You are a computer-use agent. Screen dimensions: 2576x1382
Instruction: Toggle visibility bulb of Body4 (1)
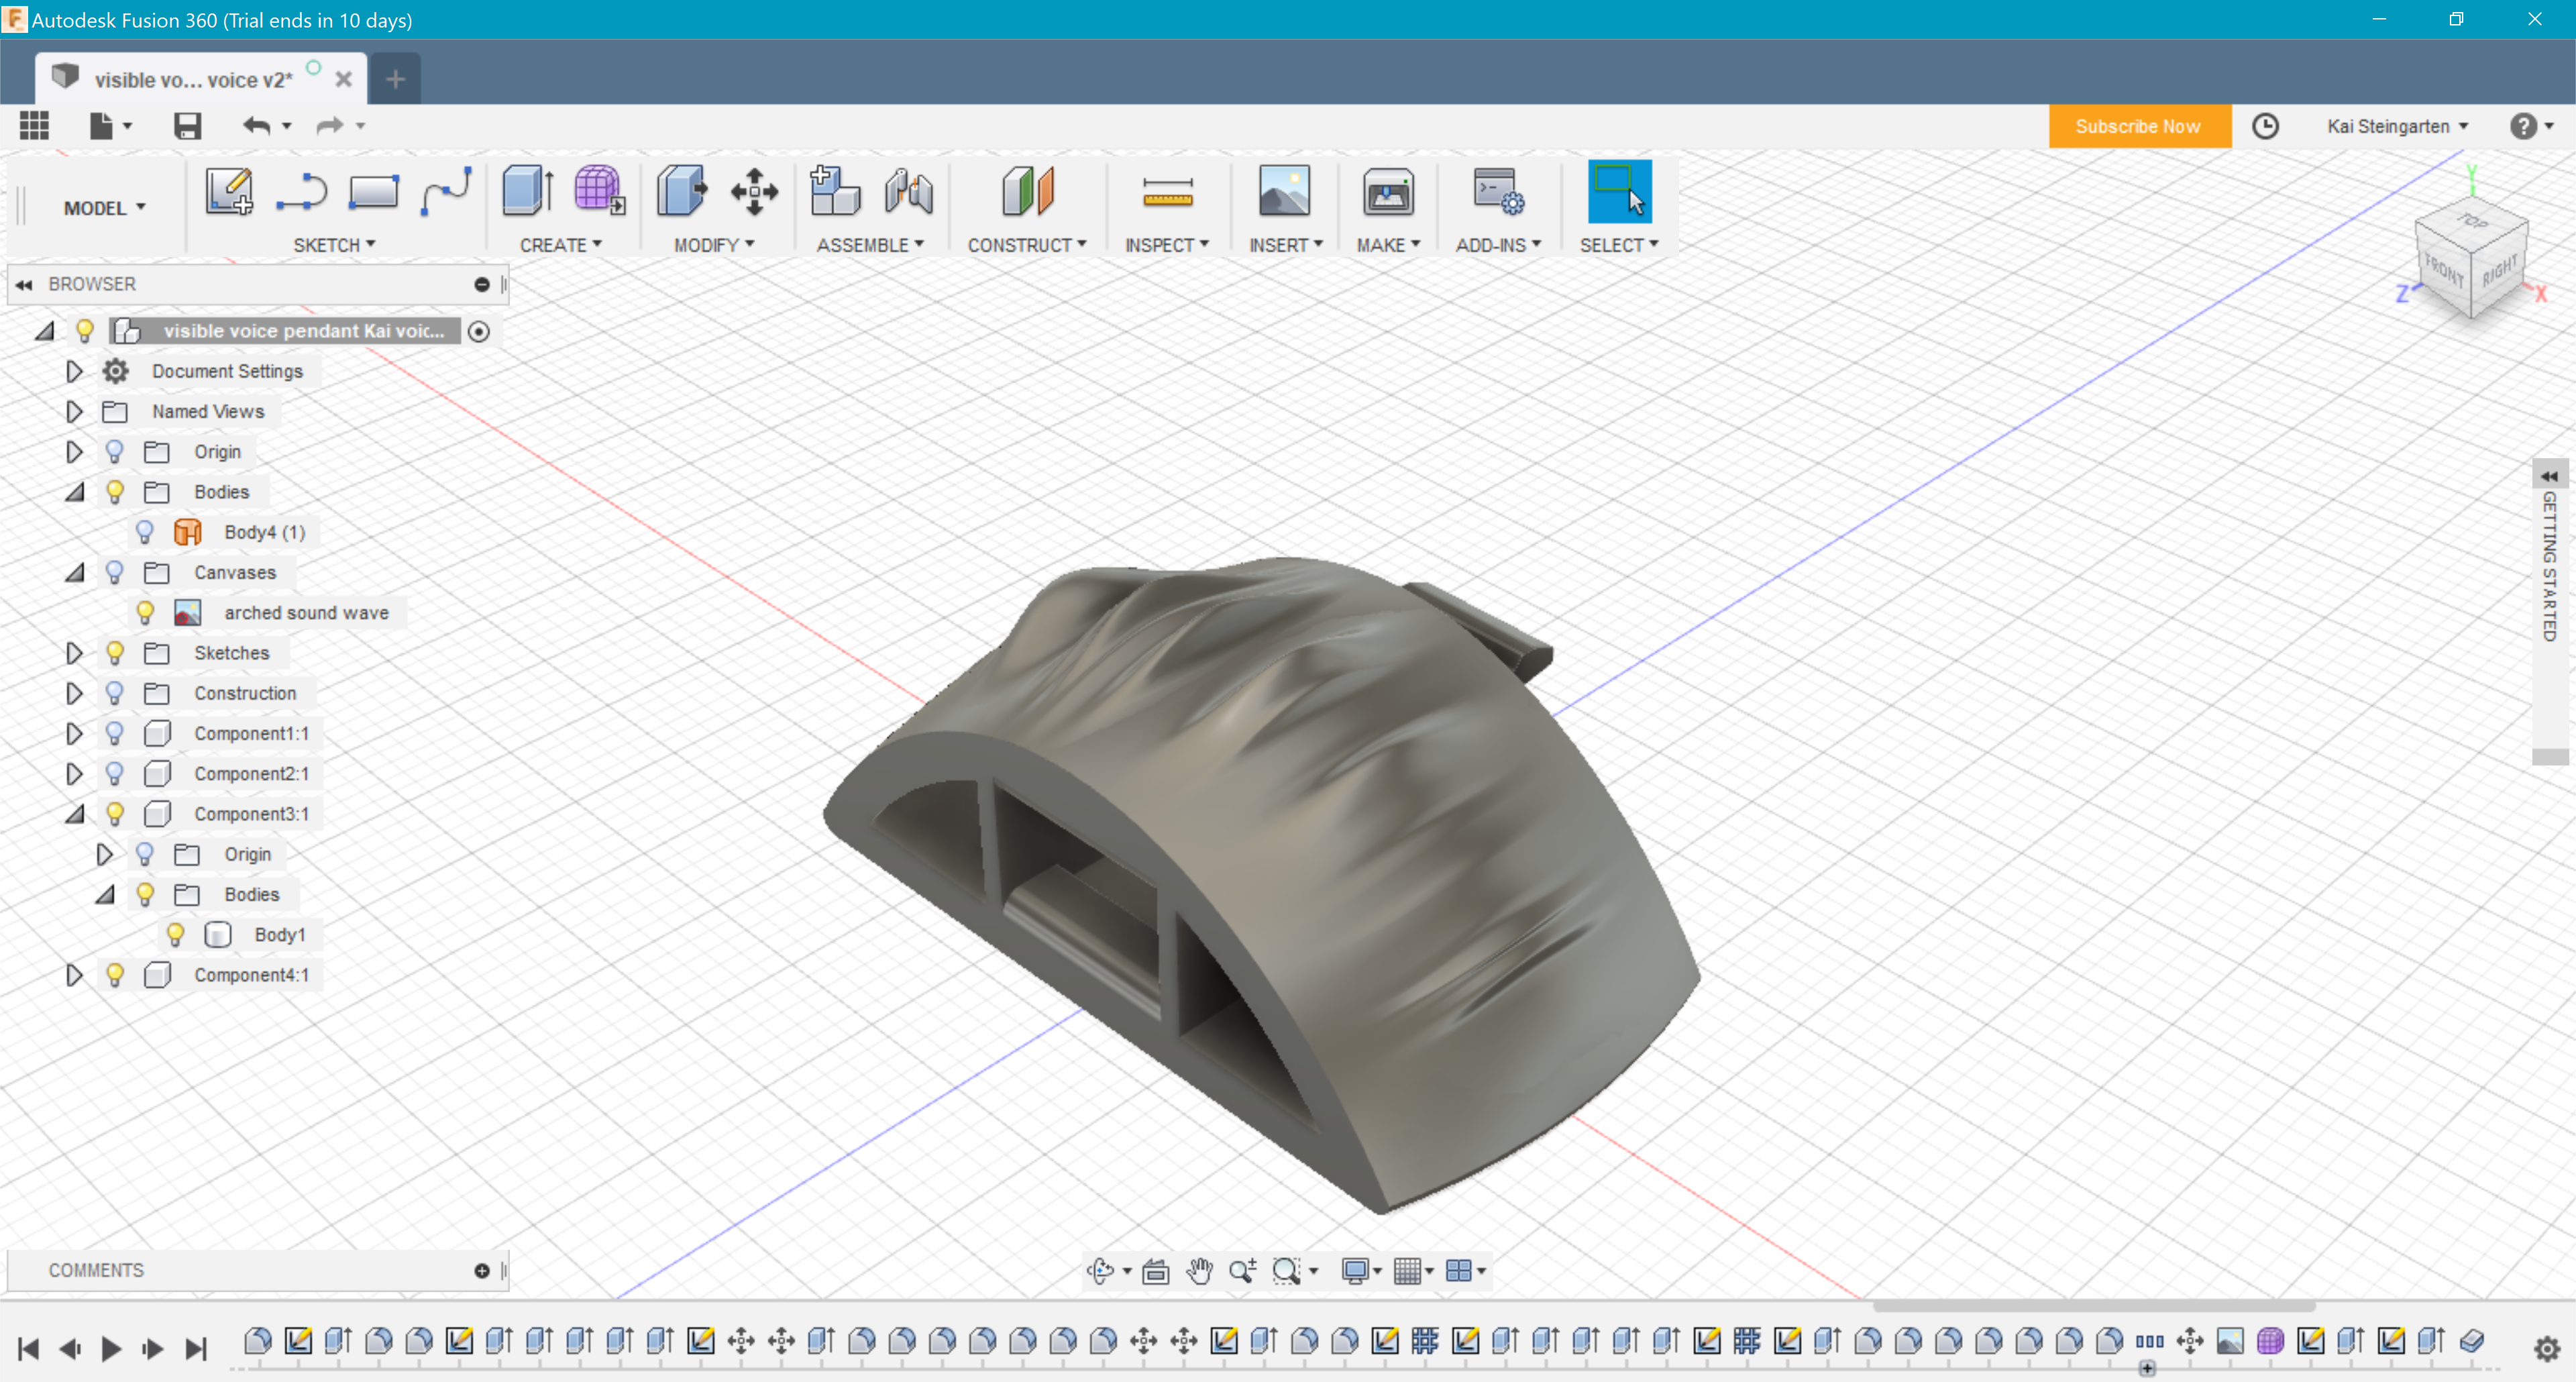click(x=145, y=532)
